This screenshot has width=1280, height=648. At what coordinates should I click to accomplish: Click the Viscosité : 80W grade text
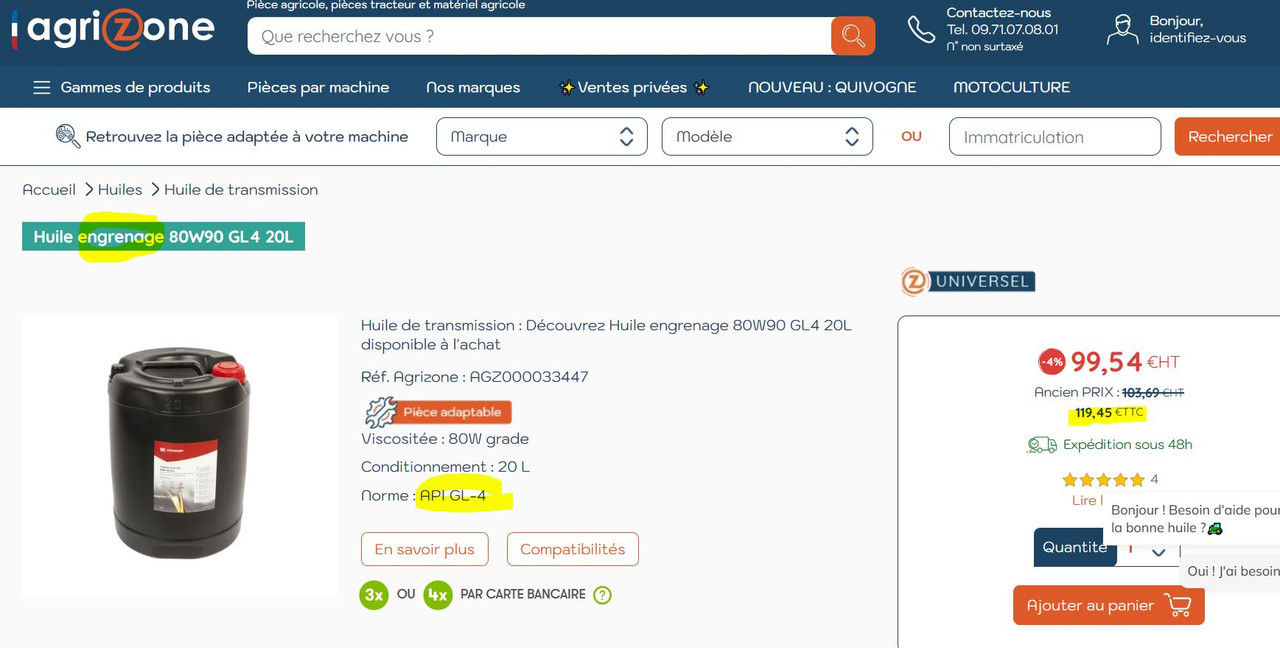[444, 439]
